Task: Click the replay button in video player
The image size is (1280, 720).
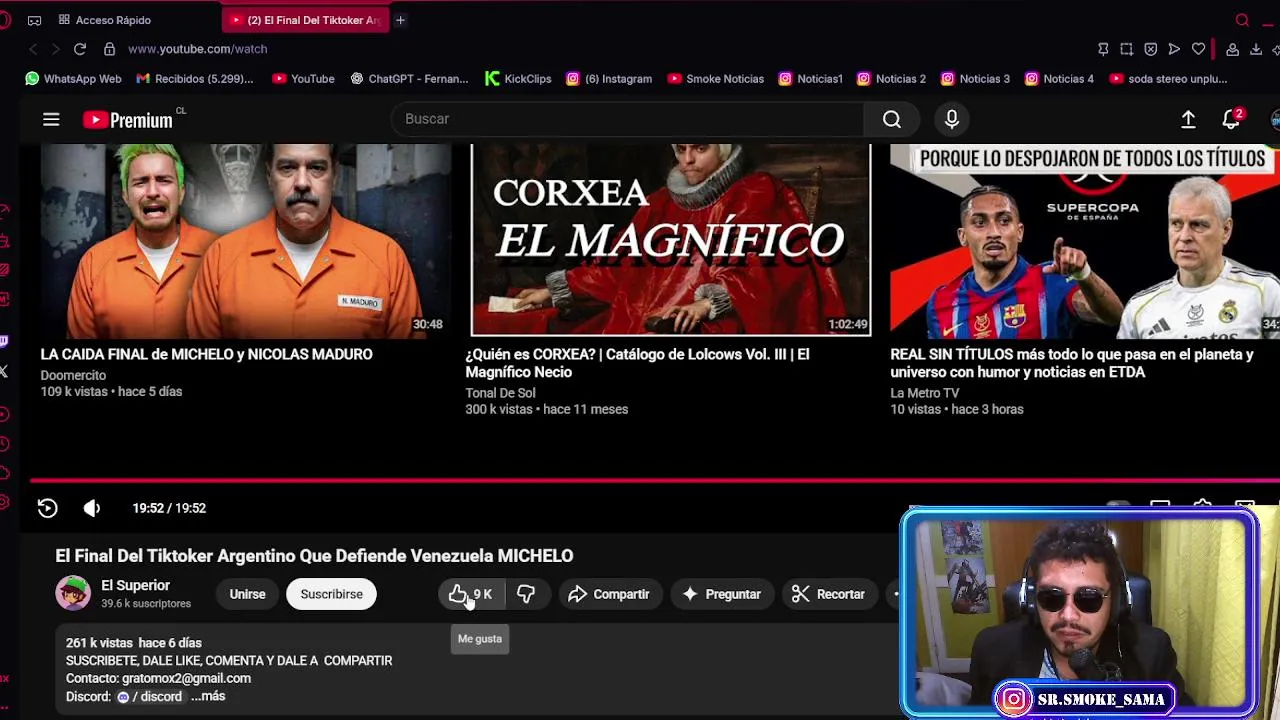Action: coord(47,508)
